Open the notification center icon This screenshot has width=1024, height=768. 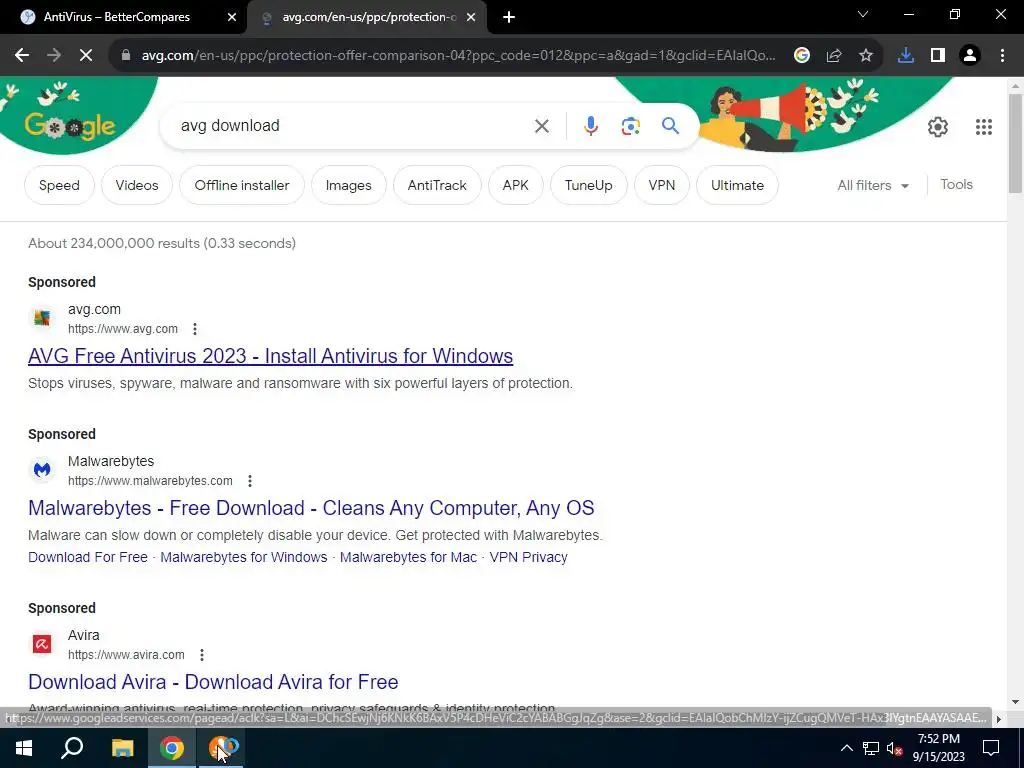pyautogui.click(x=991, y=748)
